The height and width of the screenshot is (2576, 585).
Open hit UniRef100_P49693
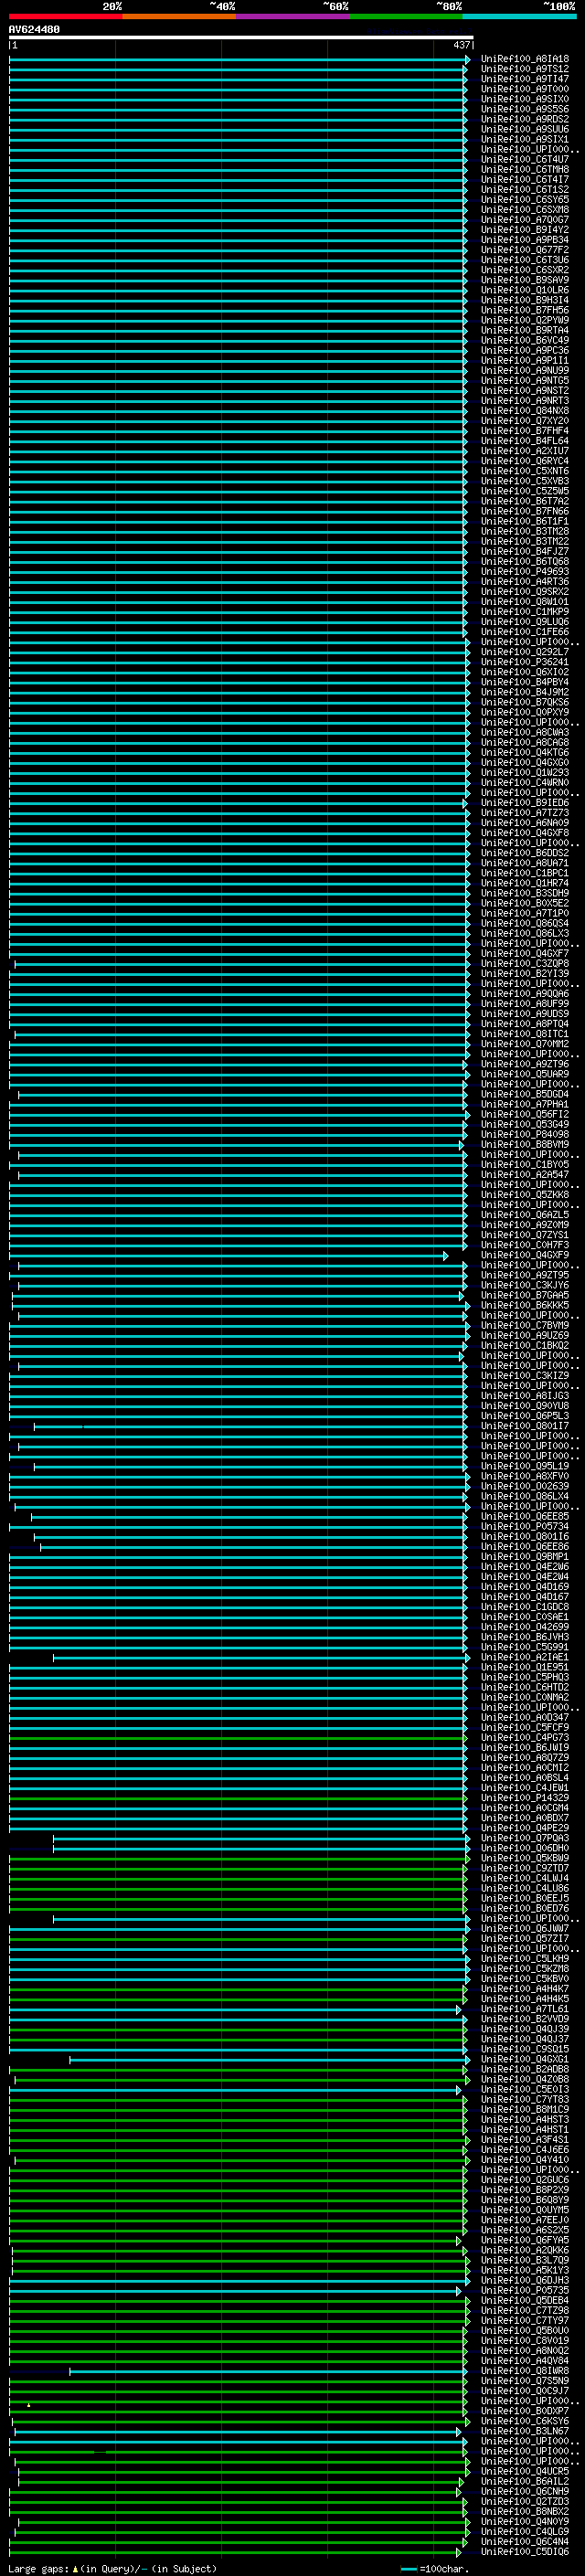click(x=525, y=571)
